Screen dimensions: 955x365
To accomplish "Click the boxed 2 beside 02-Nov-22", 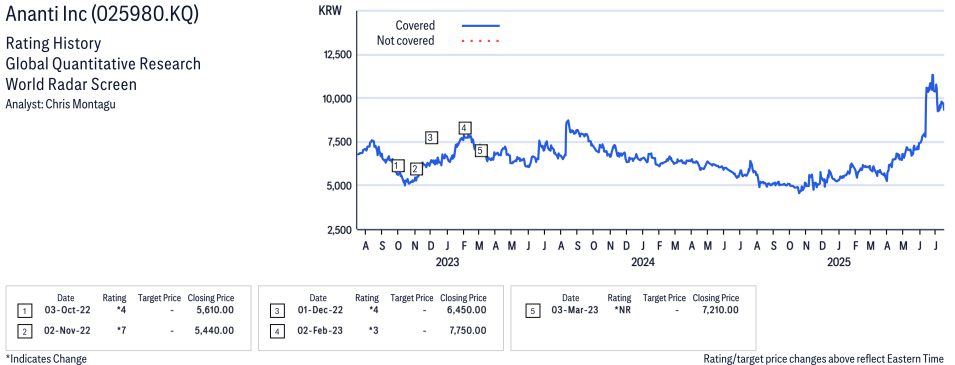I will [x=24, y=331].
